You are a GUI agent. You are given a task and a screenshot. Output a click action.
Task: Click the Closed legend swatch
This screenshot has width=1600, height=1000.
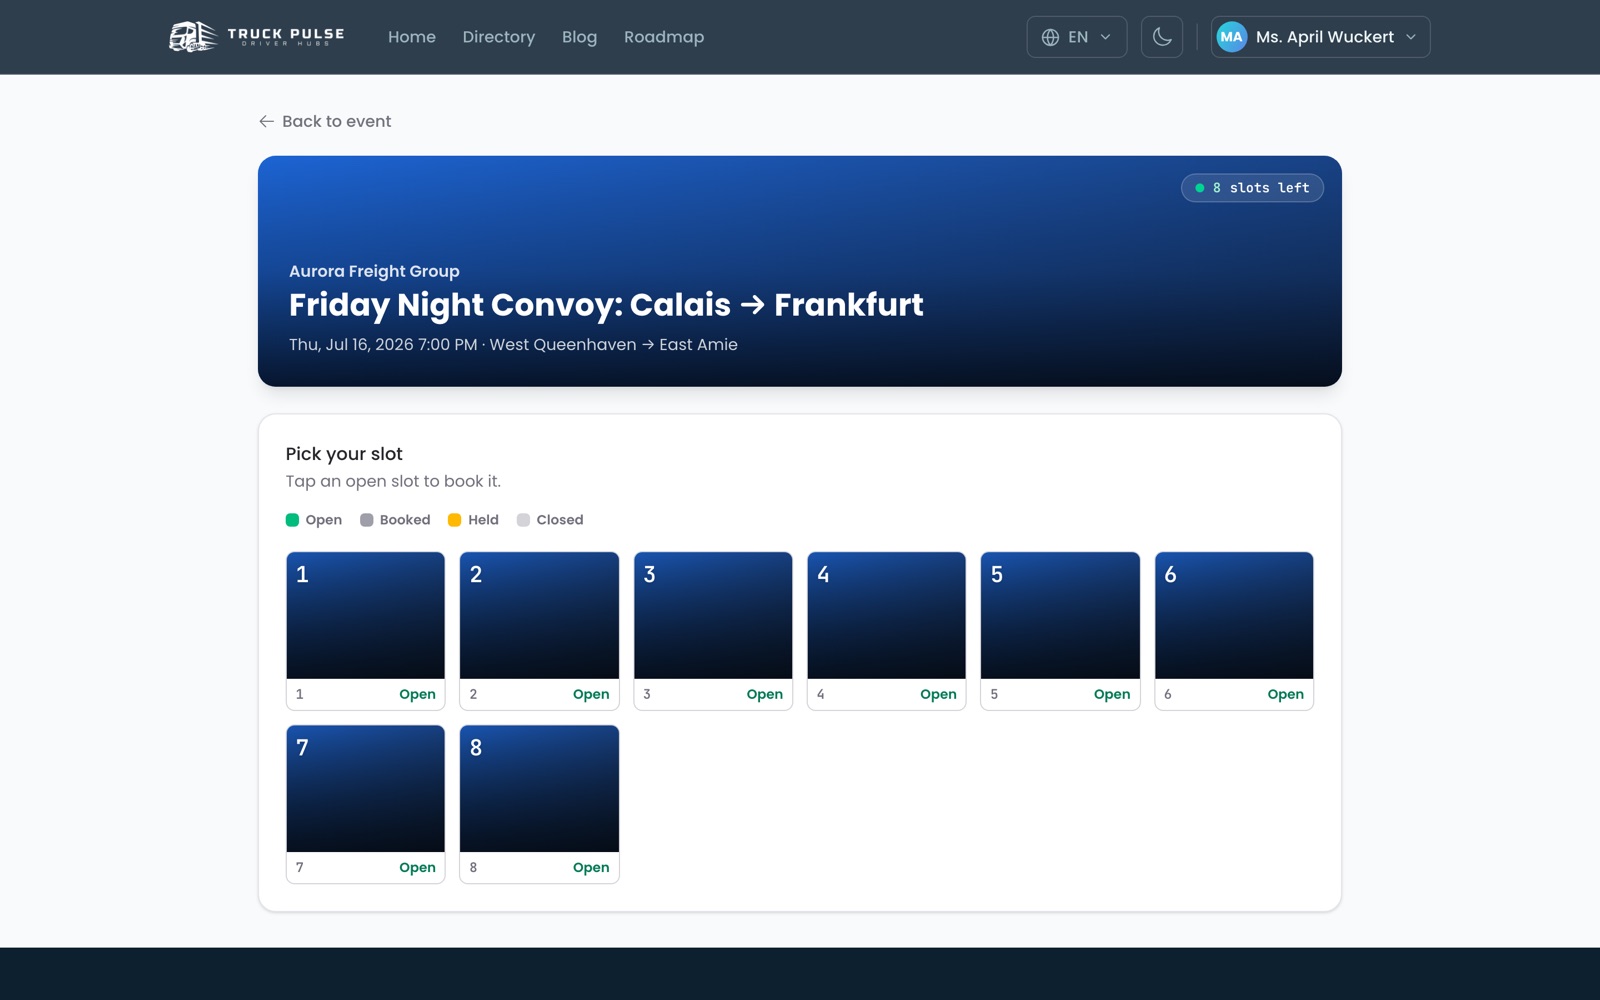coord(523,520)
